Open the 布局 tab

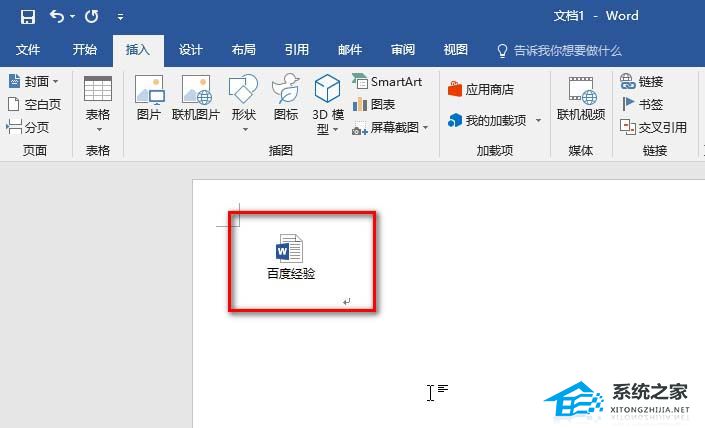244,49
